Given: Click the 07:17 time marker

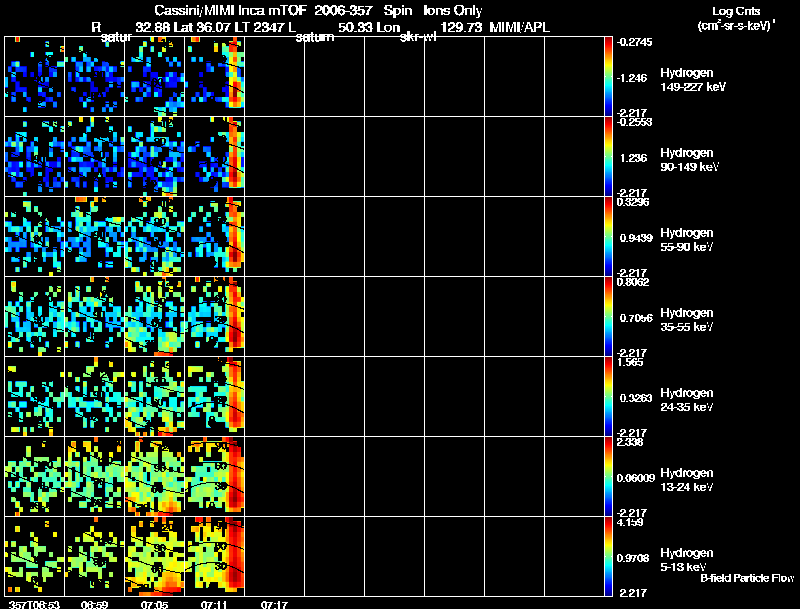Looking at the screenshot, I should [x=274, y=605].
